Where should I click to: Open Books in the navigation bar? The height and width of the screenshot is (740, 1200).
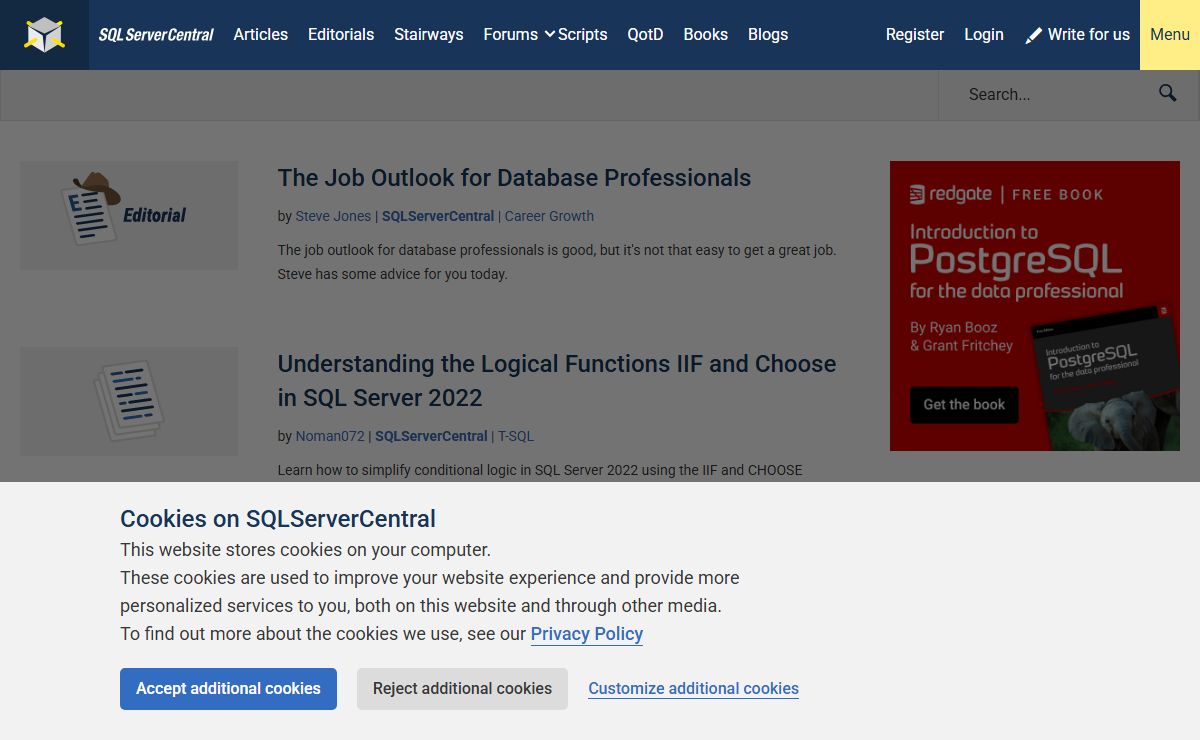coord(706,34)
